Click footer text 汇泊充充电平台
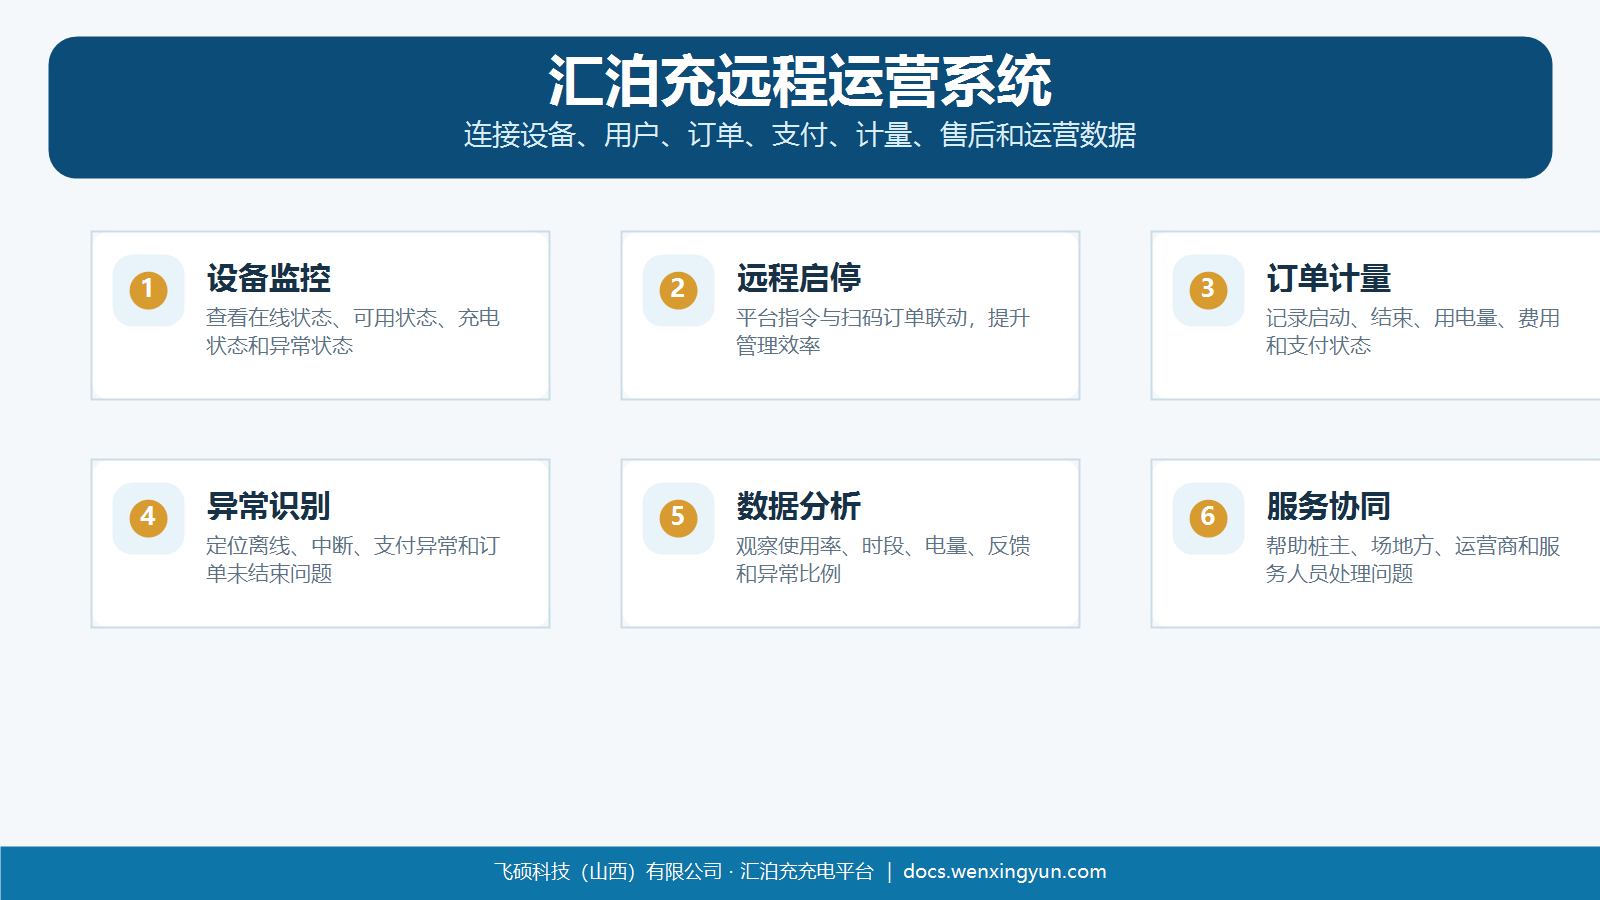Image resolution: width=1600 pixels, height=900 pixels. pos(807,872)
